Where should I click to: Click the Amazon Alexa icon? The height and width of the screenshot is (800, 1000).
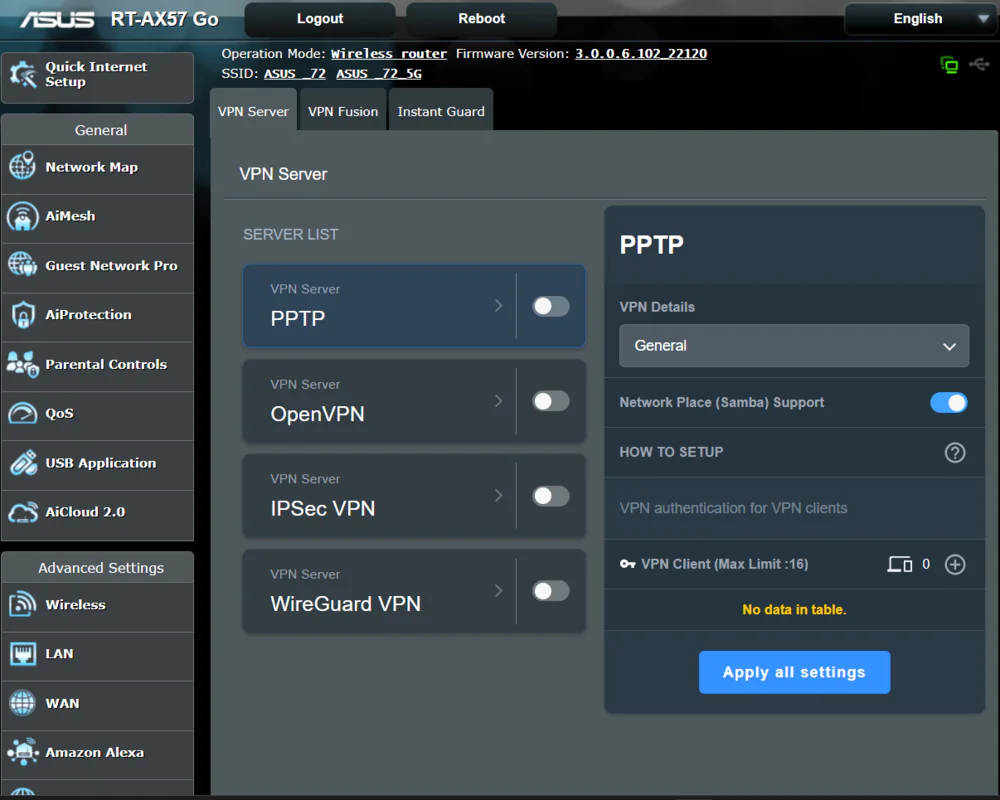point(22,752)
